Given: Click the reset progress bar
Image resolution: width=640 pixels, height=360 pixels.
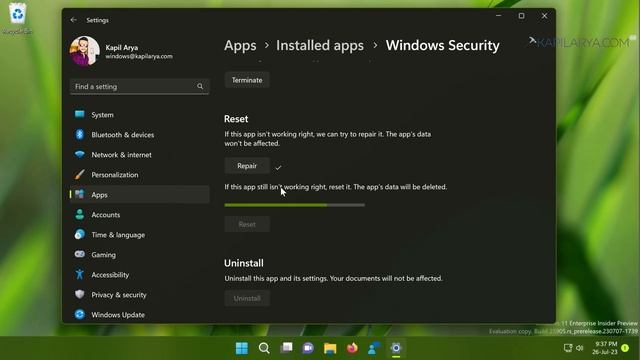Looking at the screenshot, I should tap(294, 205).
